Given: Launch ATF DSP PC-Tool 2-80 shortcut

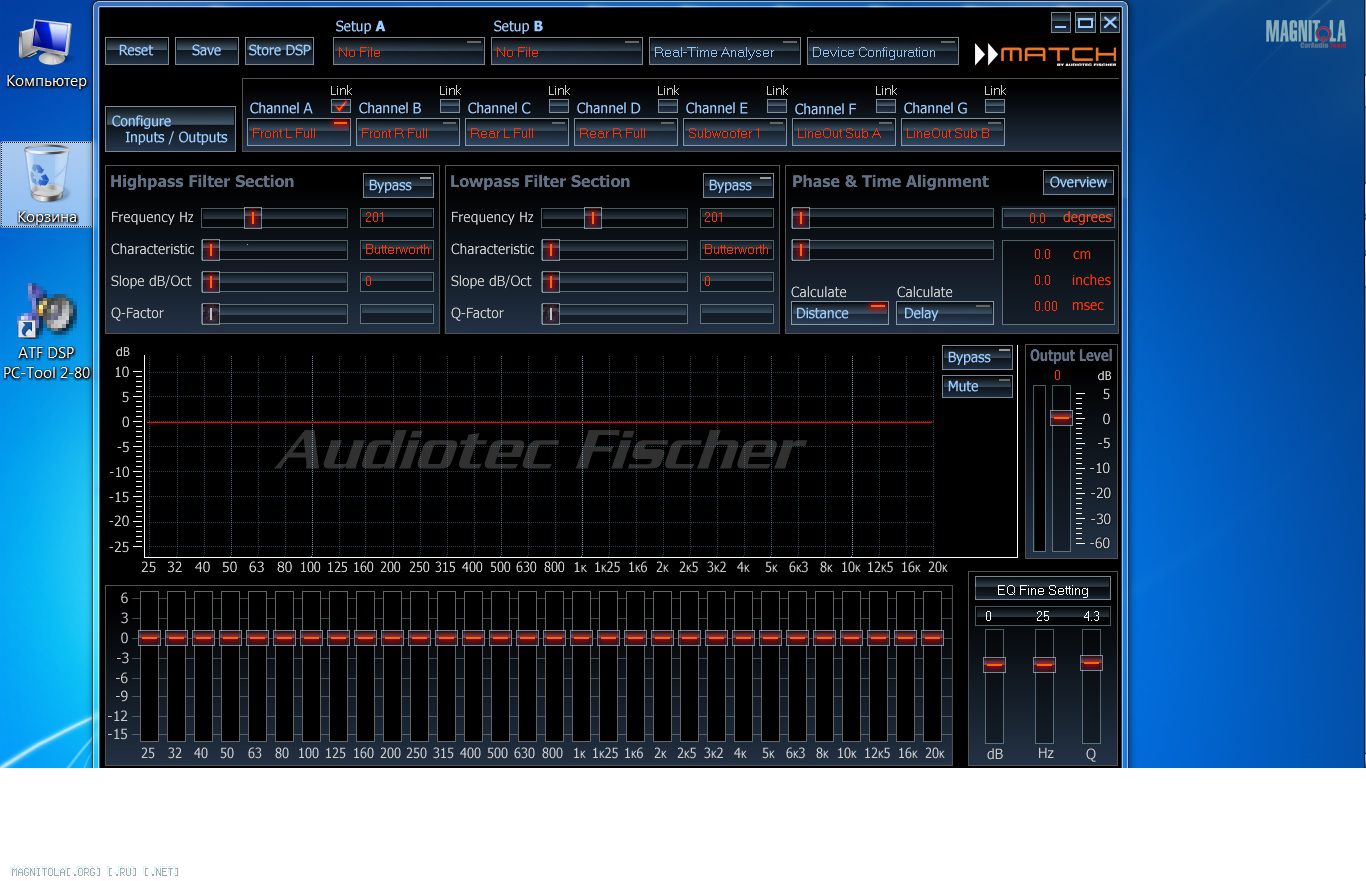Looking at the screenshot, I should pyautogui.click(x=46, y=333).
